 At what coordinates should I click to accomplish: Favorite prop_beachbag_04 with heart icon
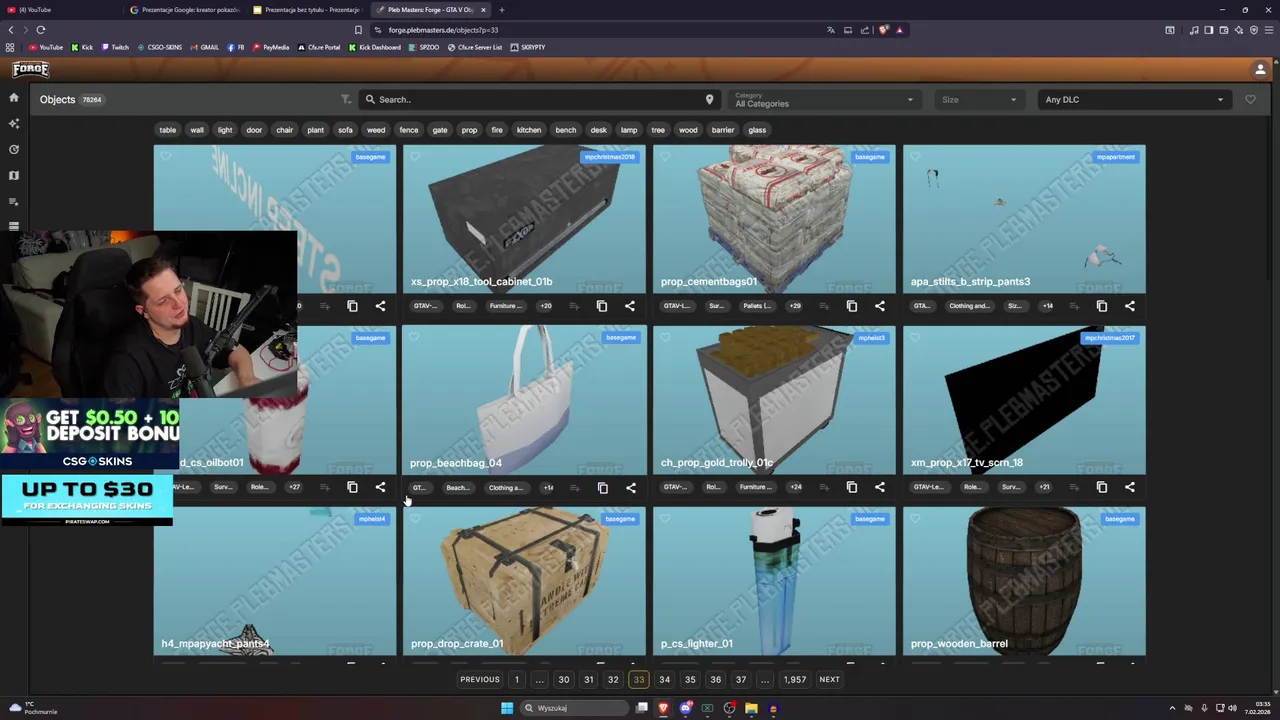(x=415, y=337)
